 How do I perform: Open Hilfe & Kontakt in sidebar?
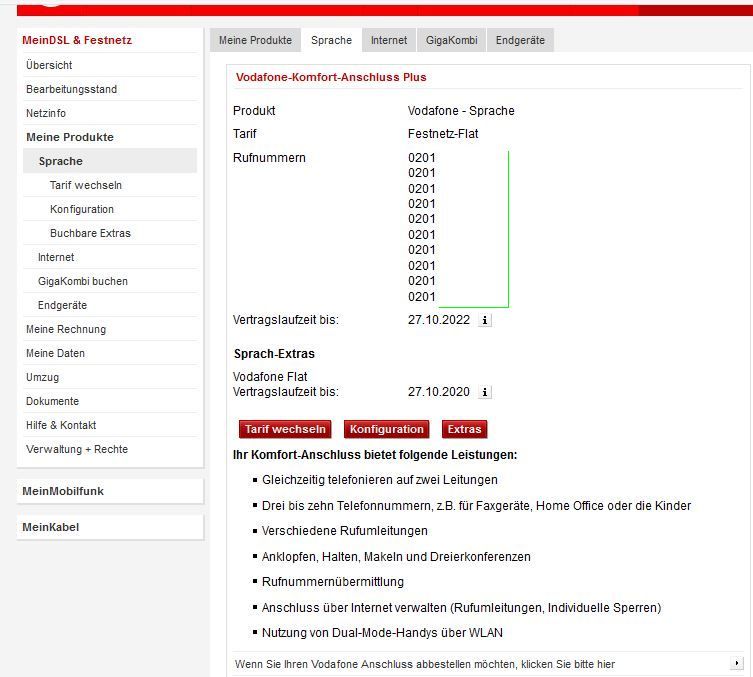[61, 425]
